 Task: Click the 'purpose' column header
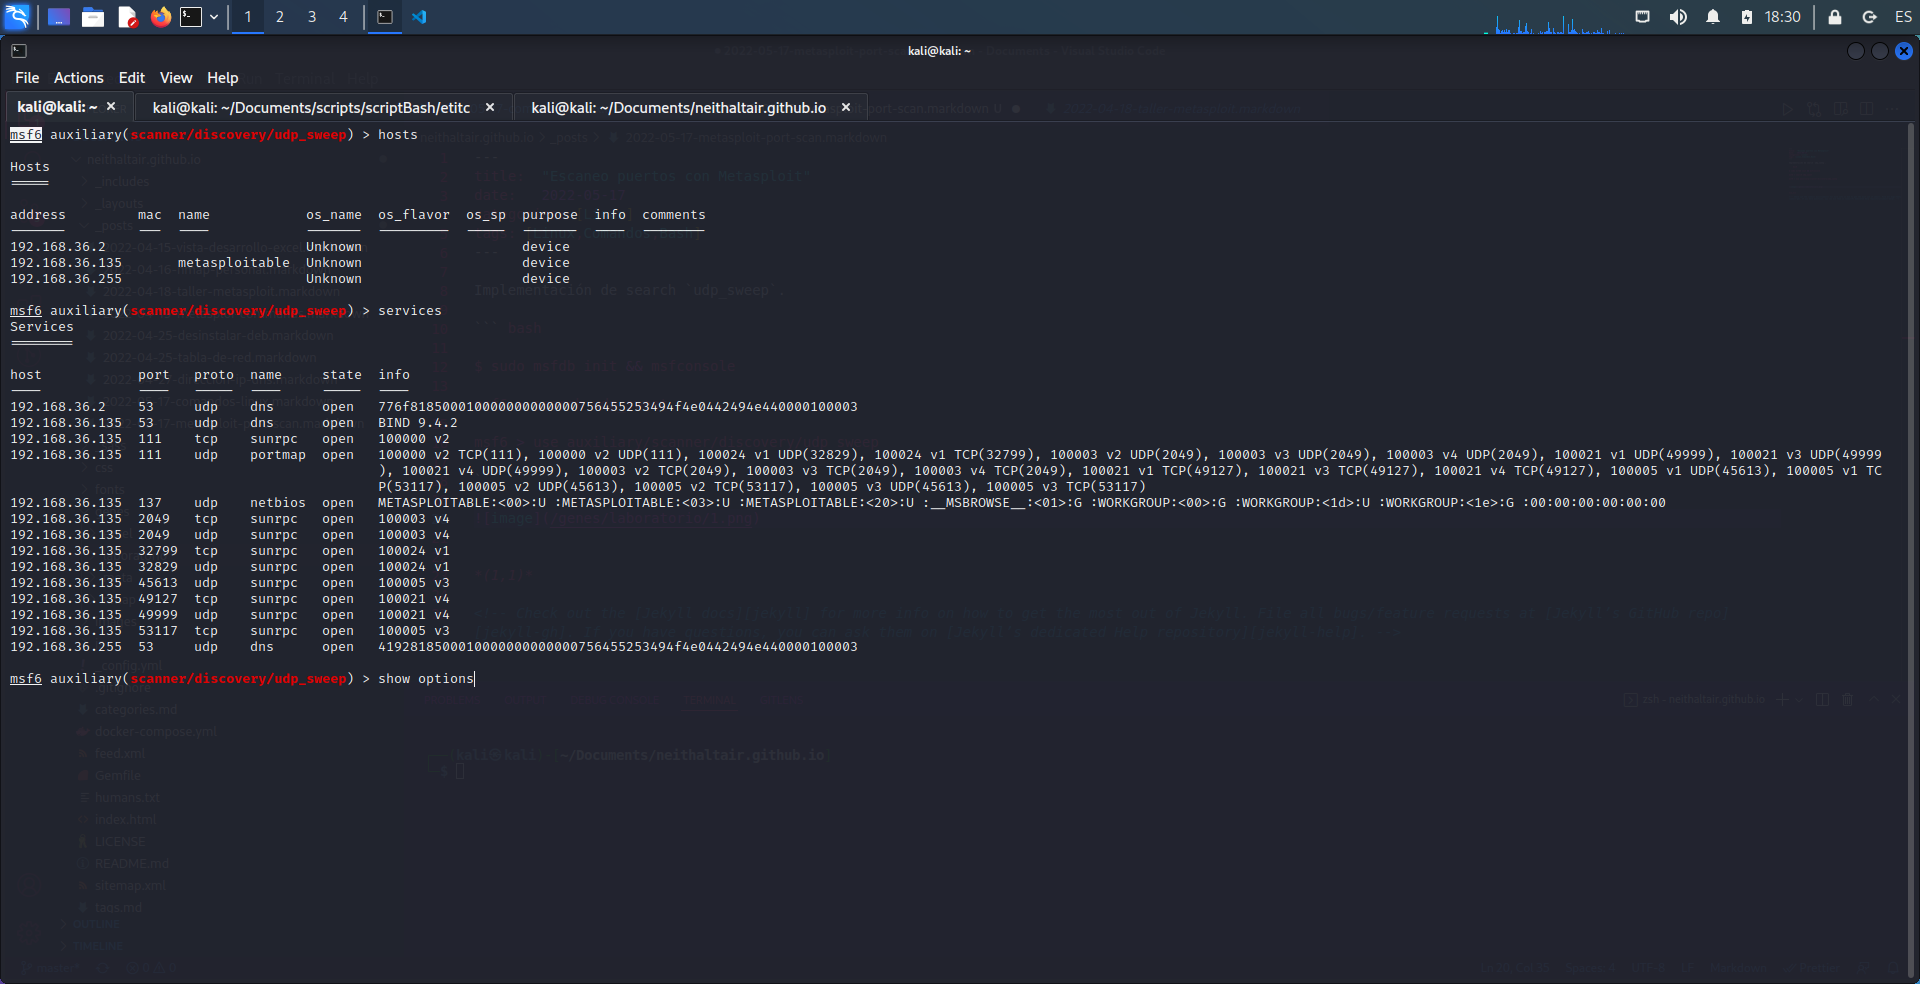click(550, 215)
